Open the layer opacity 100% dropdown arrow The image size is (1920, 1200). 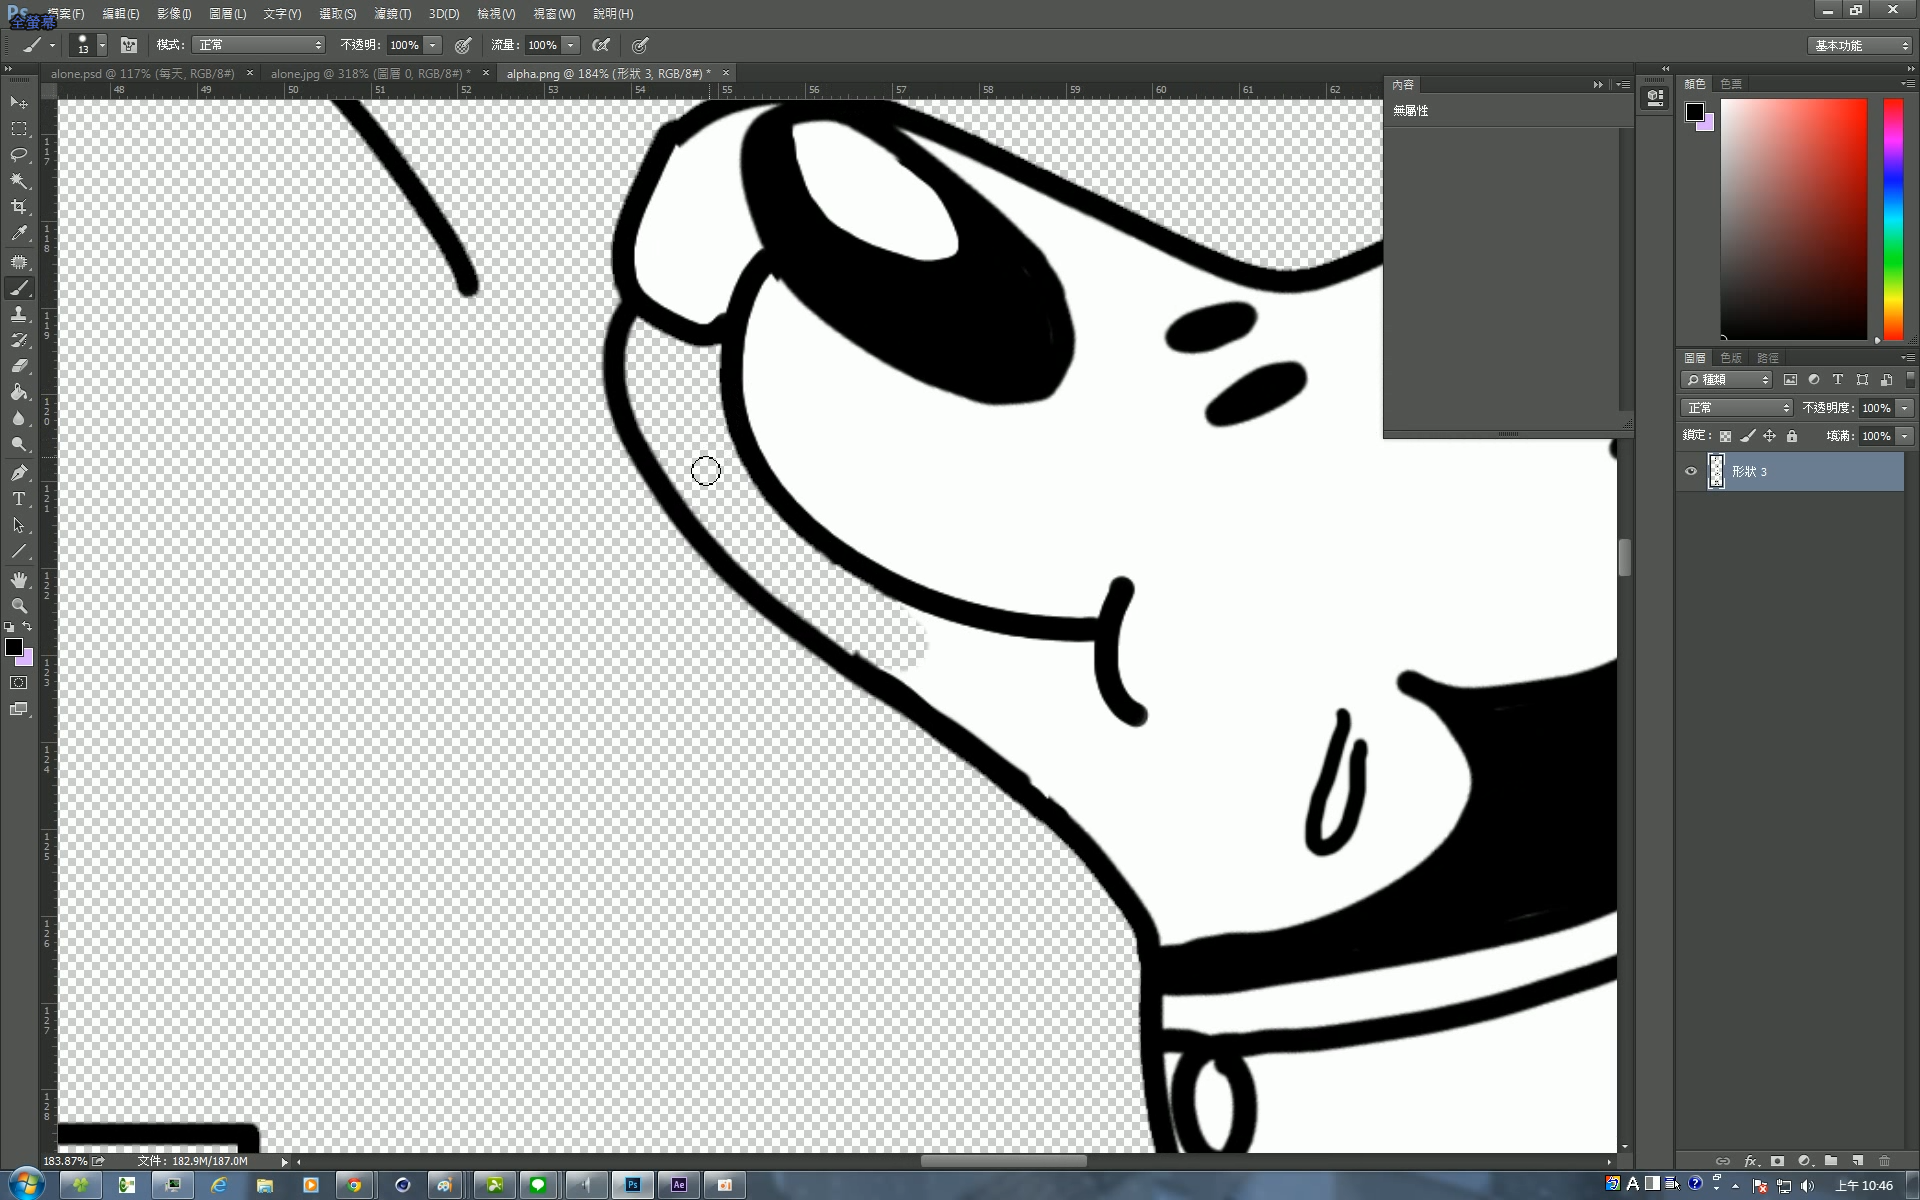click(x=1905, y=408)
